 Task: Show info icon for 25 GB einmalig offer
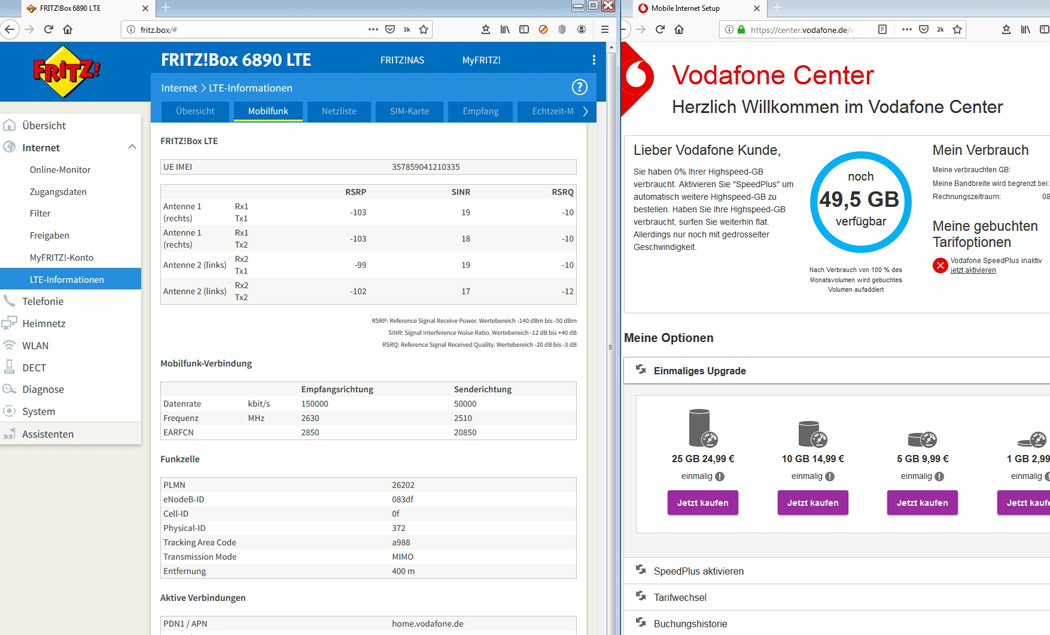tap(719, 477)
